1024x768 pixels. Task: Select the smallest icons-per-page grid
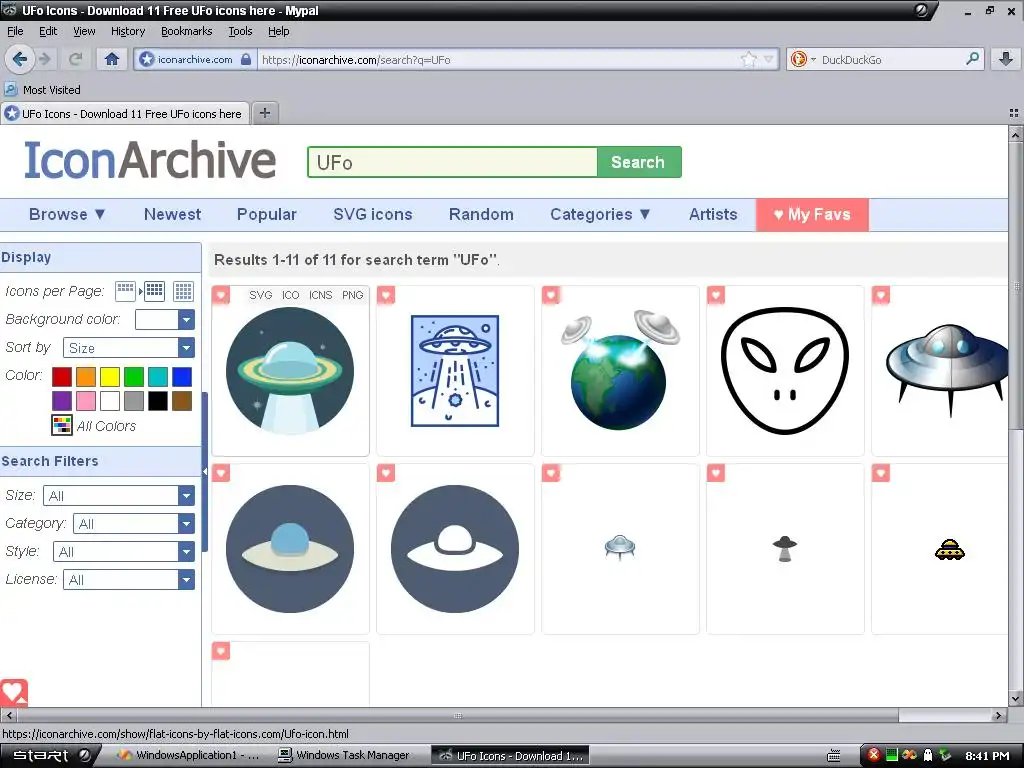pyautogui.click(x=125, y=291)
